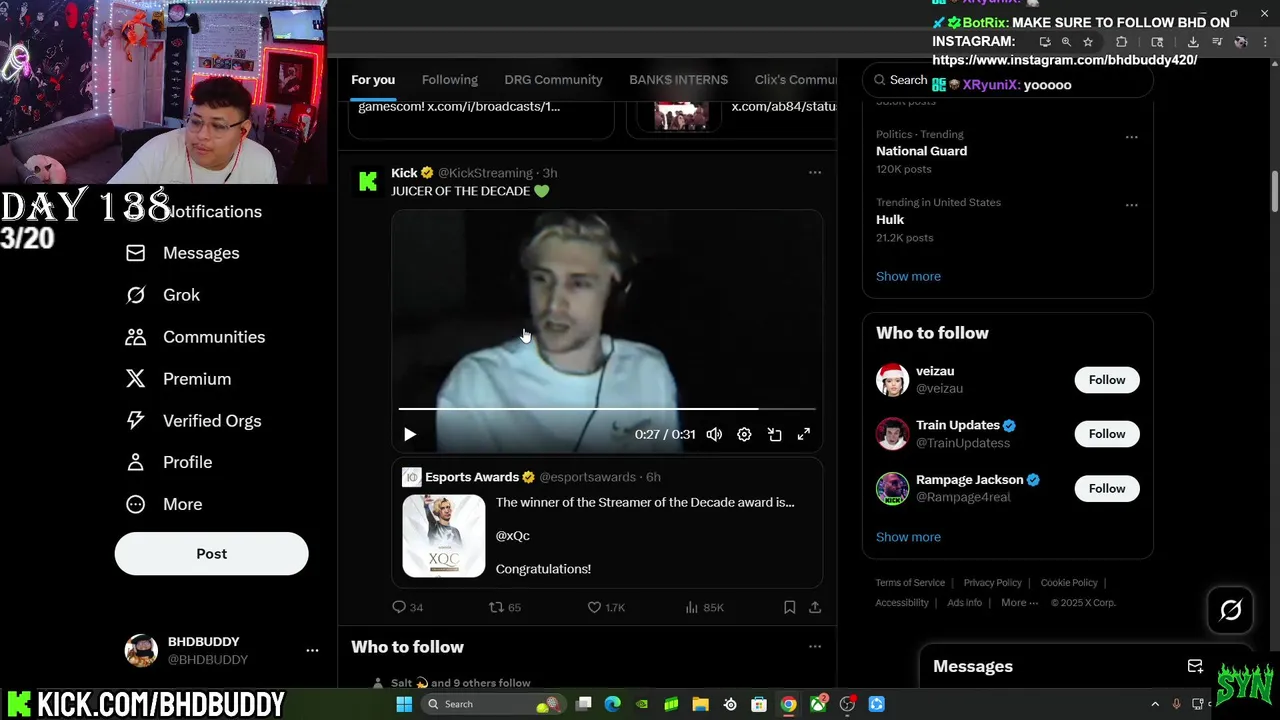
Task: Toggle picture-in-picture for the video
Action: [774, 434]
